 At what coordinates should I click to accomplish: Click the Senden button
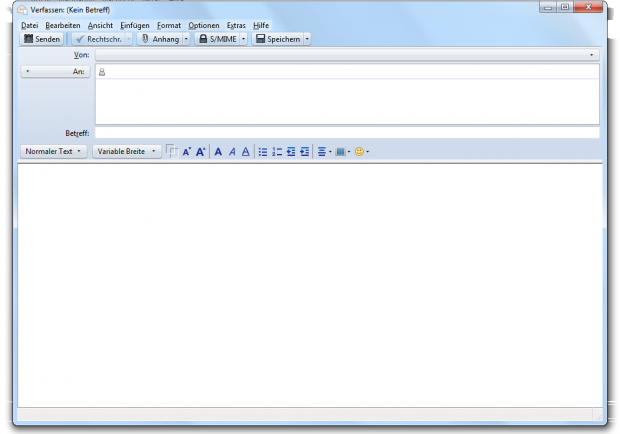(42, 39)
